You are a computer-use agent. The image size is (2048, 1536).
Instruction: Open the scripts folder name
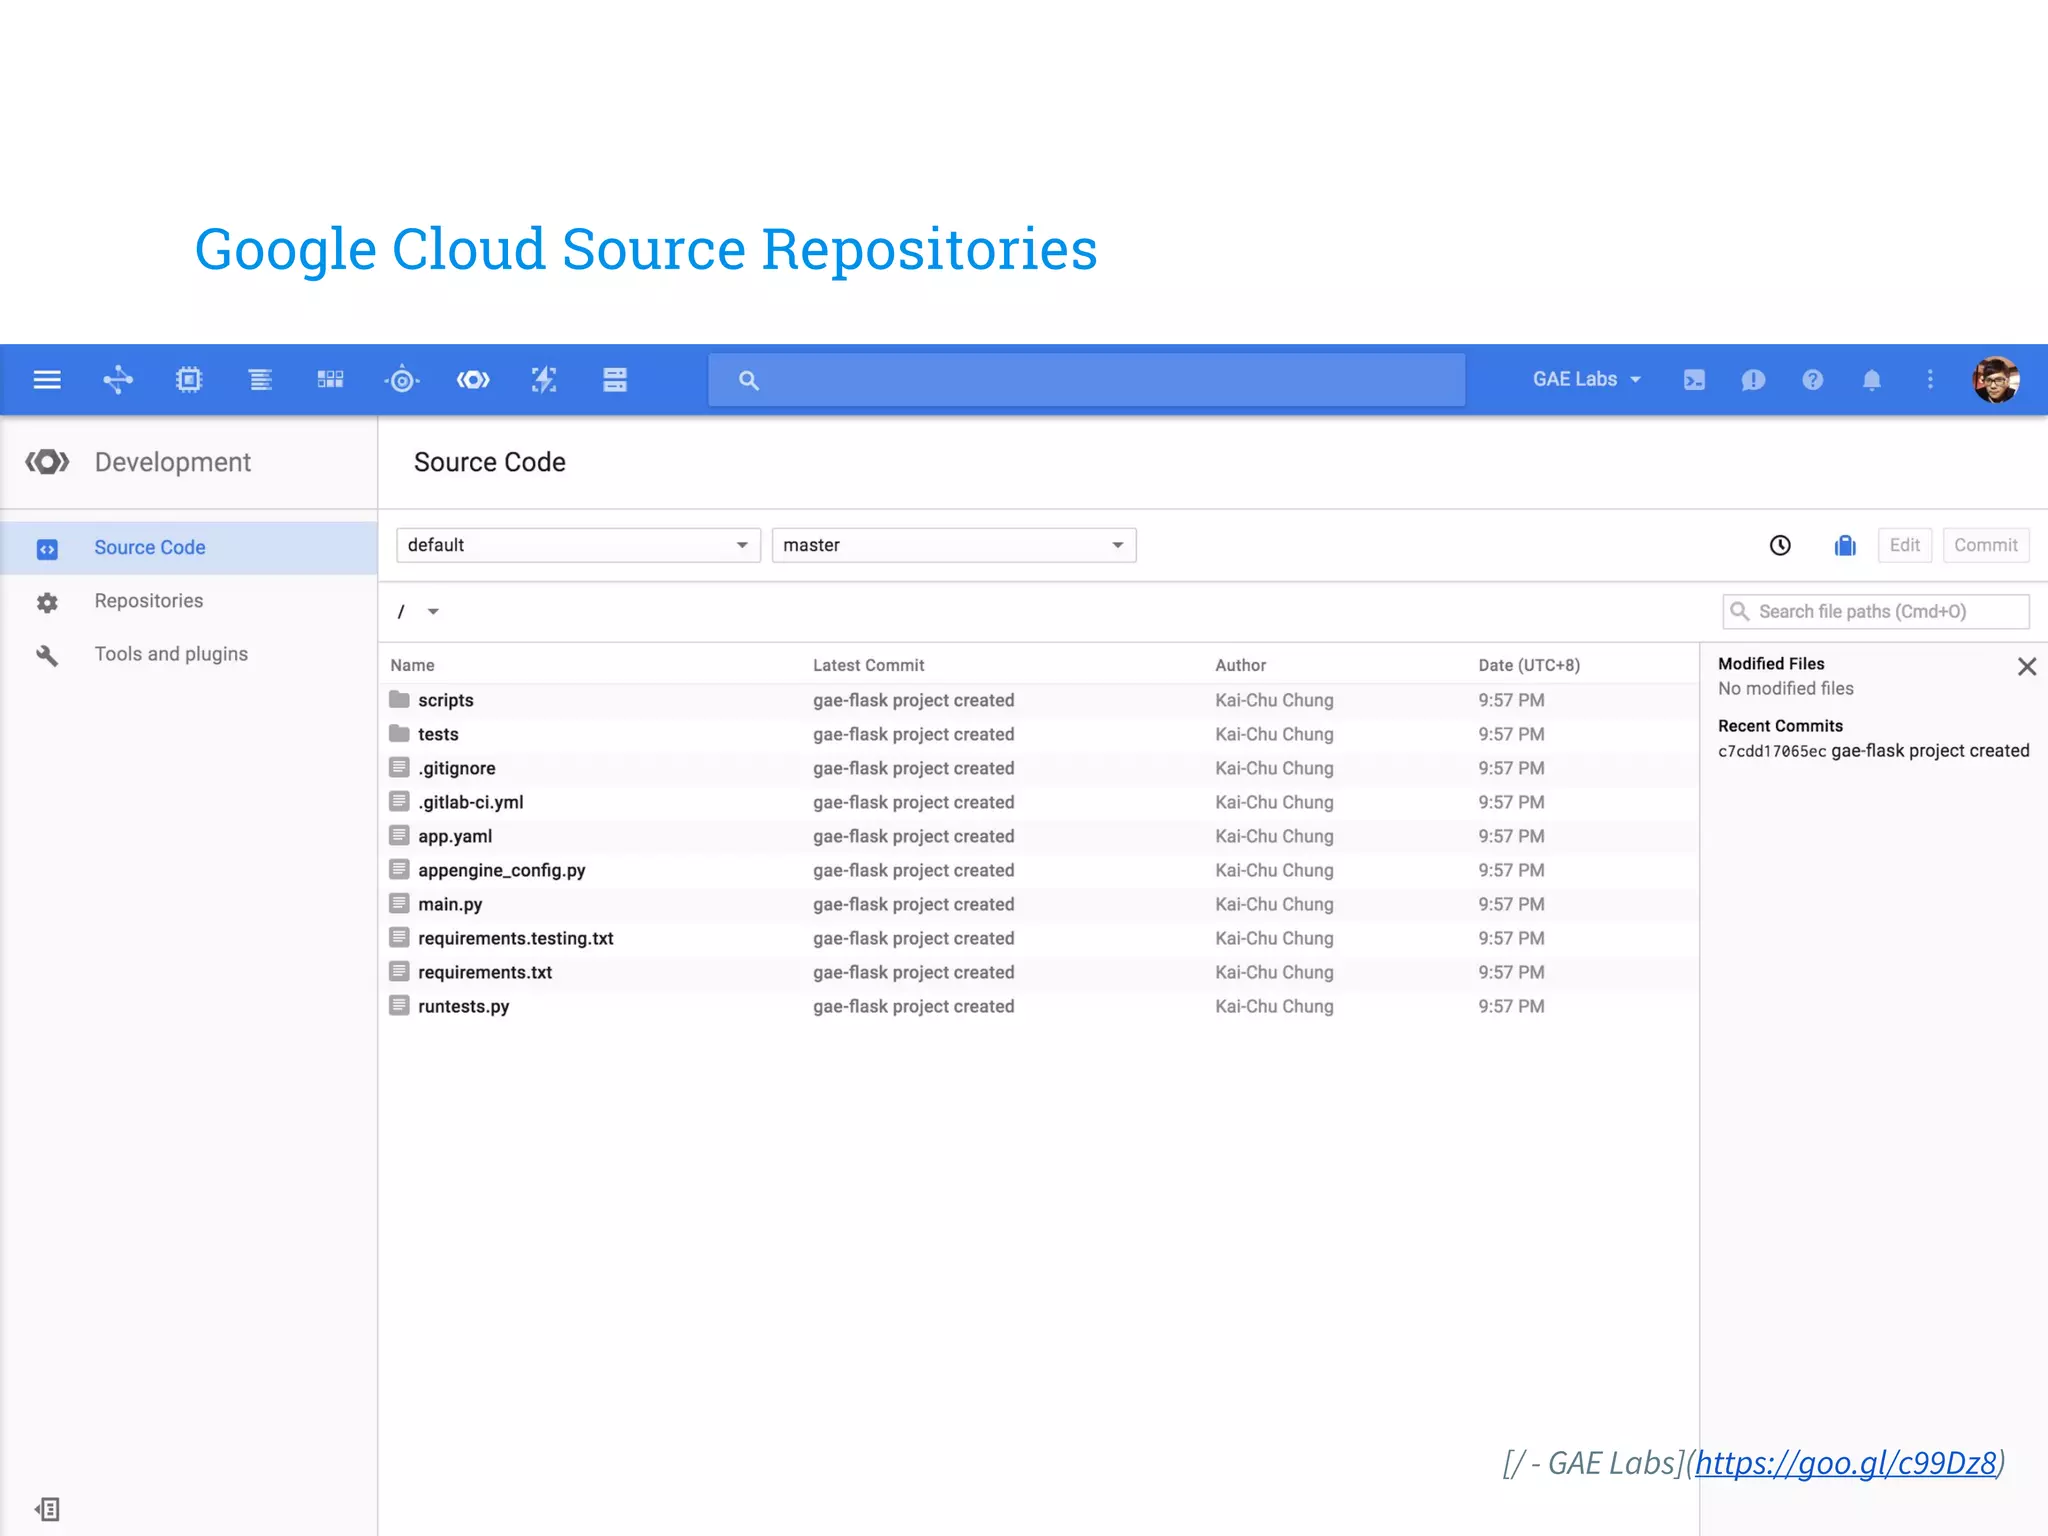[x=446, y=700]
